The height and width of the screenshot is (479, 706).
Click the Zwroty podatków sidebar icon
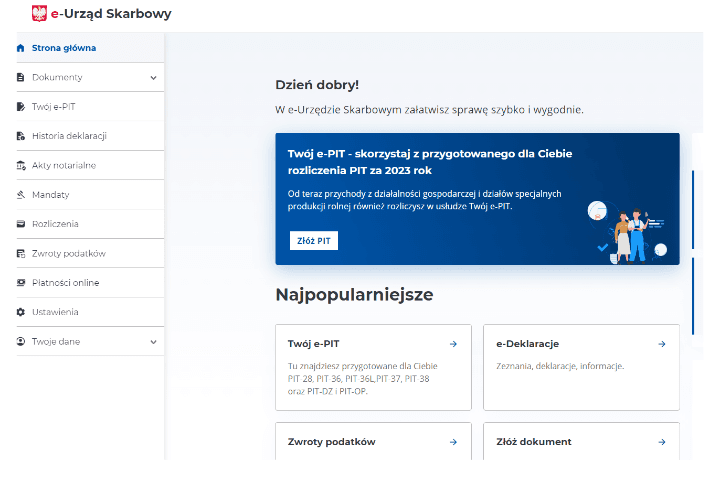tap(20, 253)
